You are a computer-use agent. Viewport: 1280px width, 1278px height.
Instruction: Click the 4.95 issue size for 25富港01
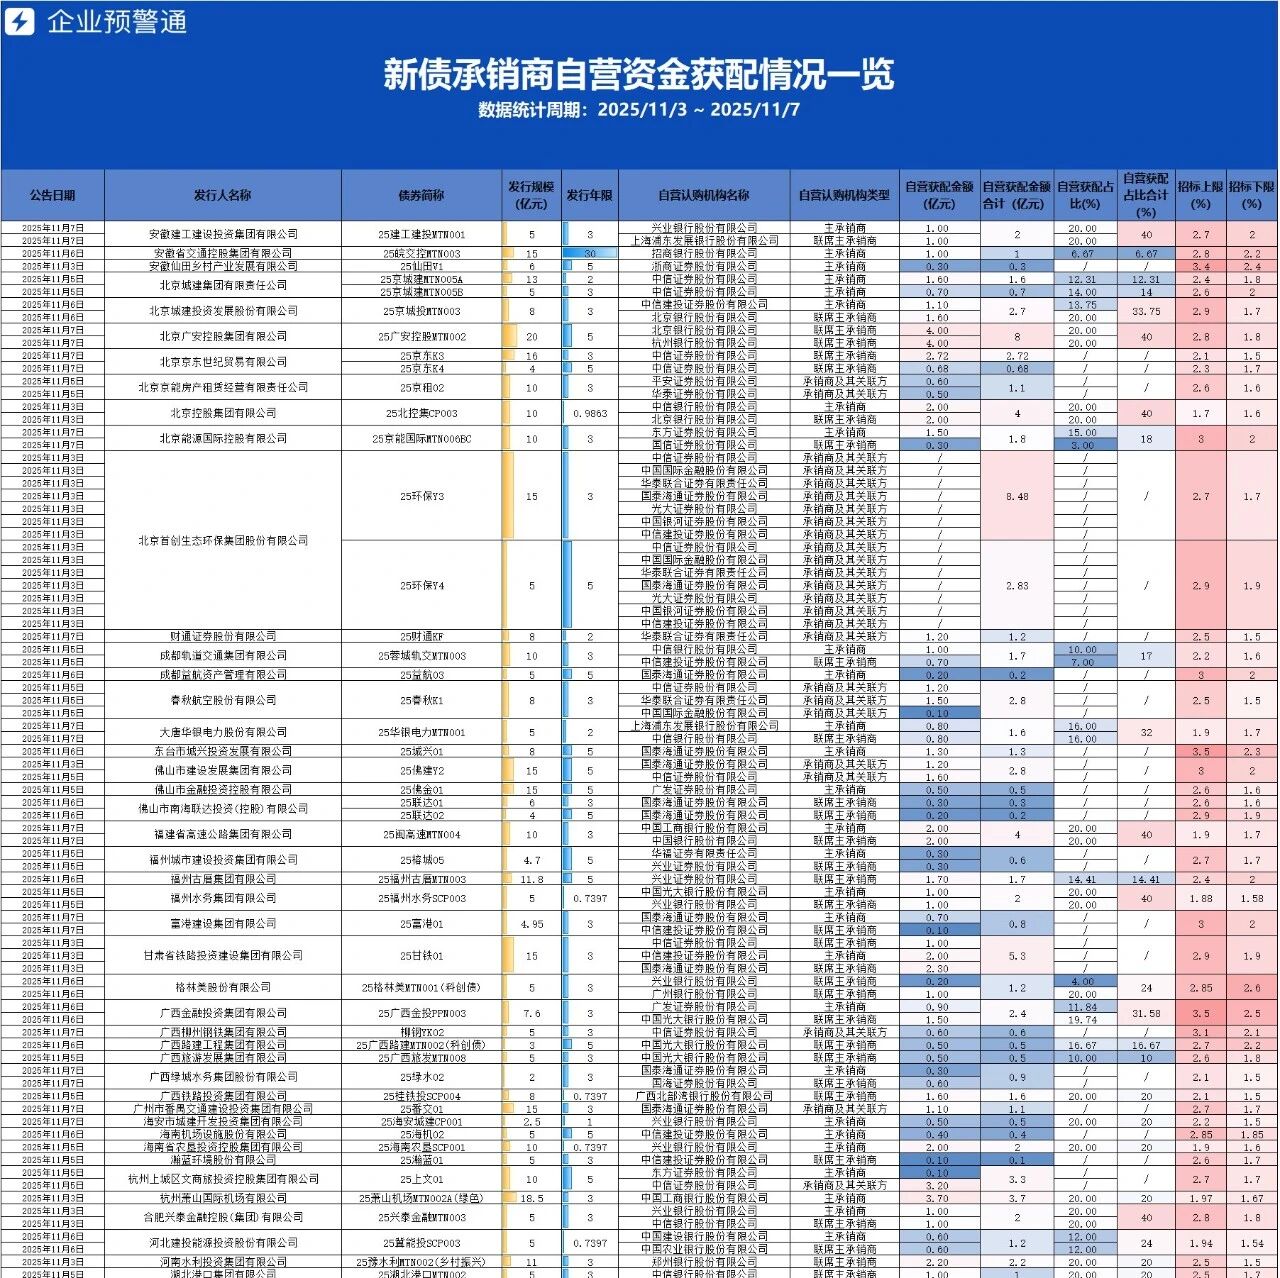click(x=532, y=924)
